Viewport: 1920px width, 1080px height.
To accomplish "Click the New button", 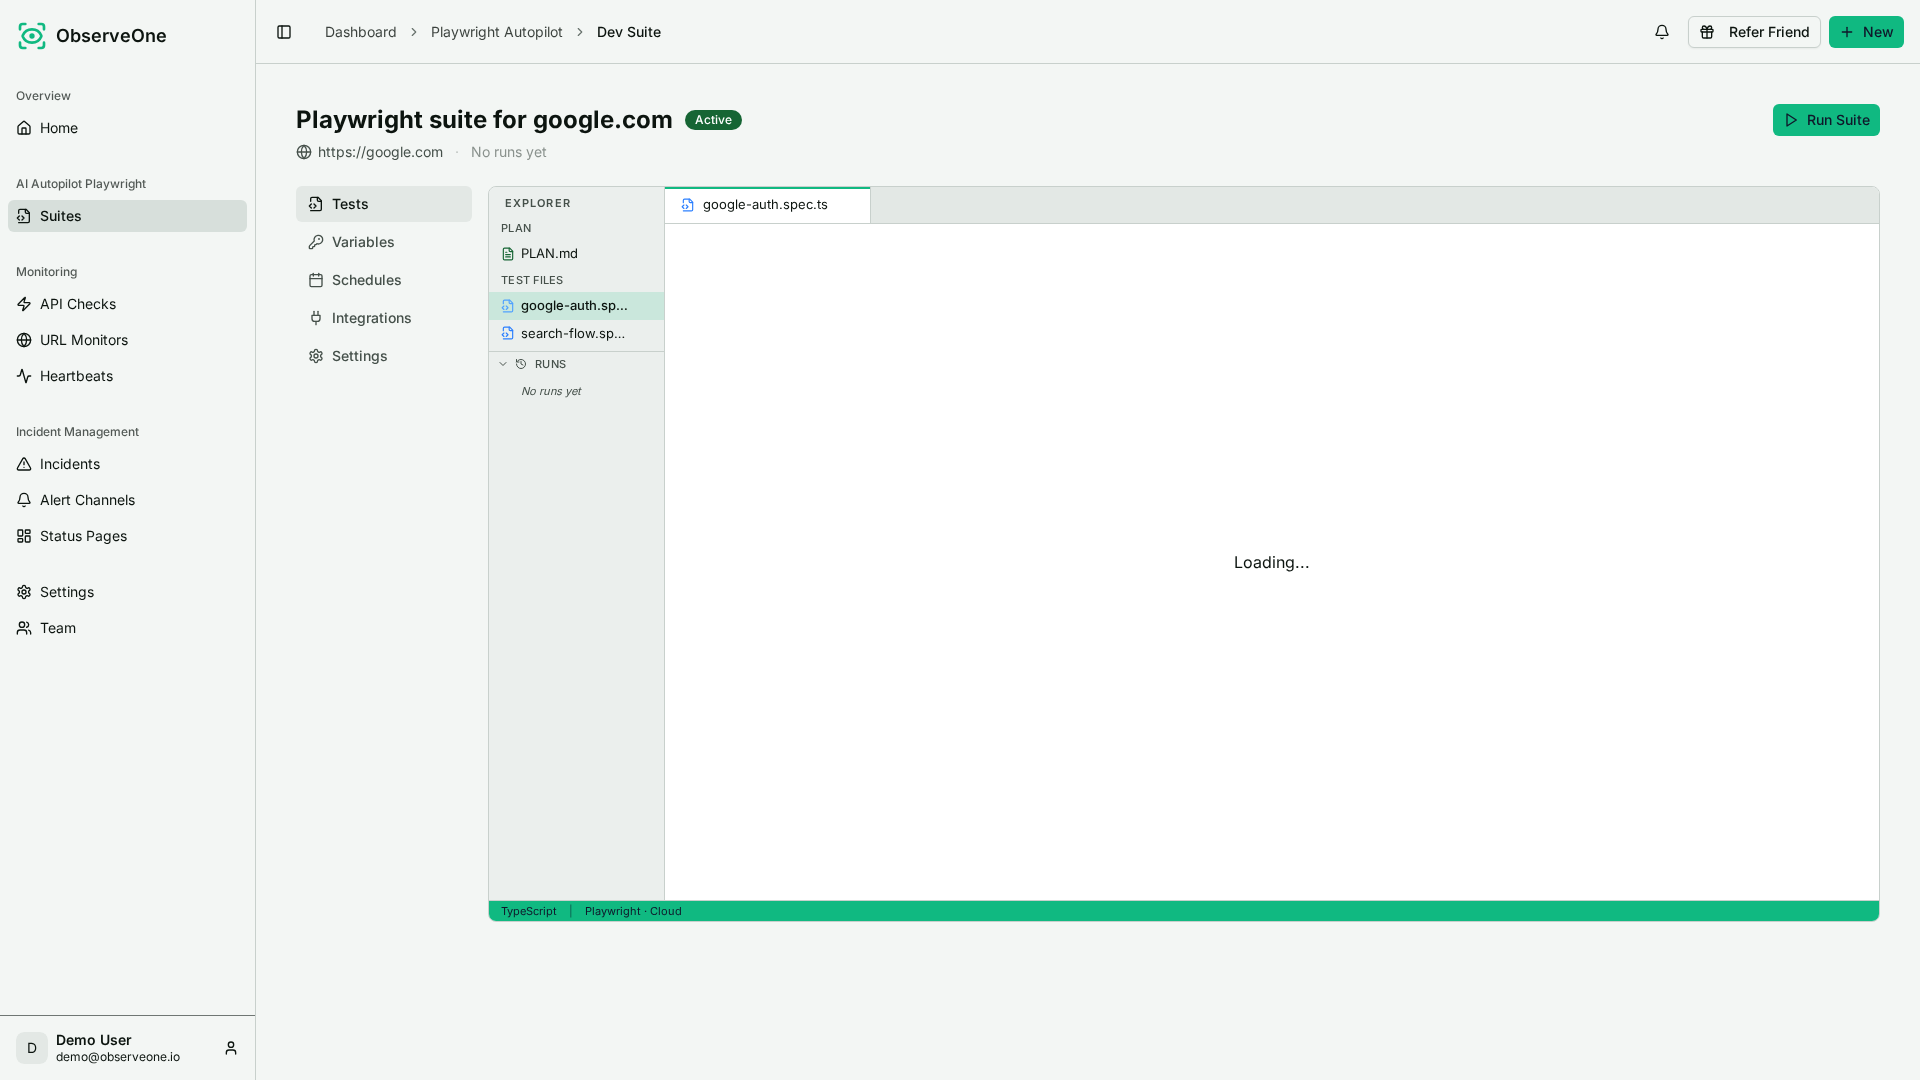I will [x=1866, y=32].
